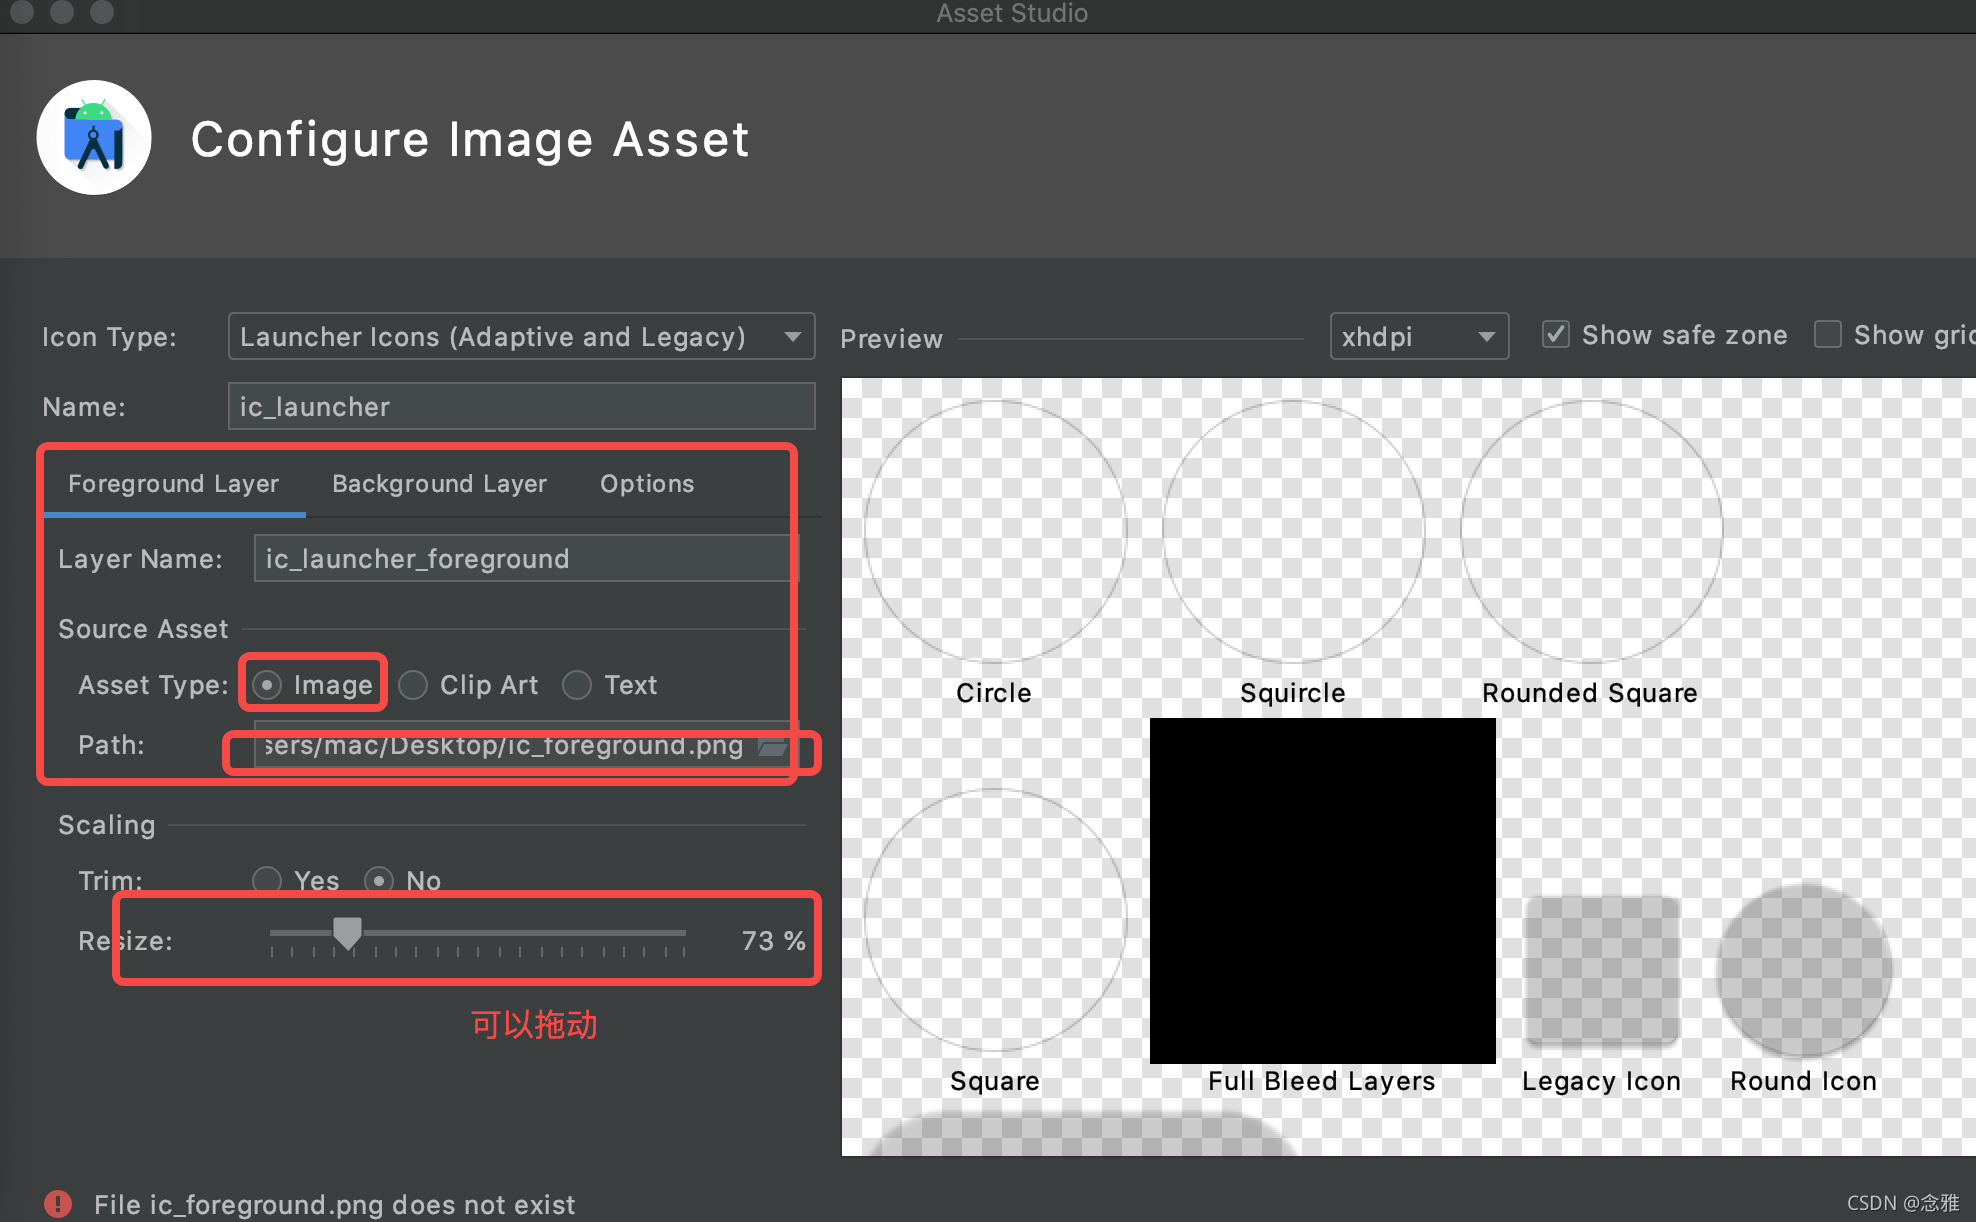This screenshot has width=1976, height=1222.
Task: Click the 'File ic_foreground.png does not exist' message
Action: (334, 1204)
